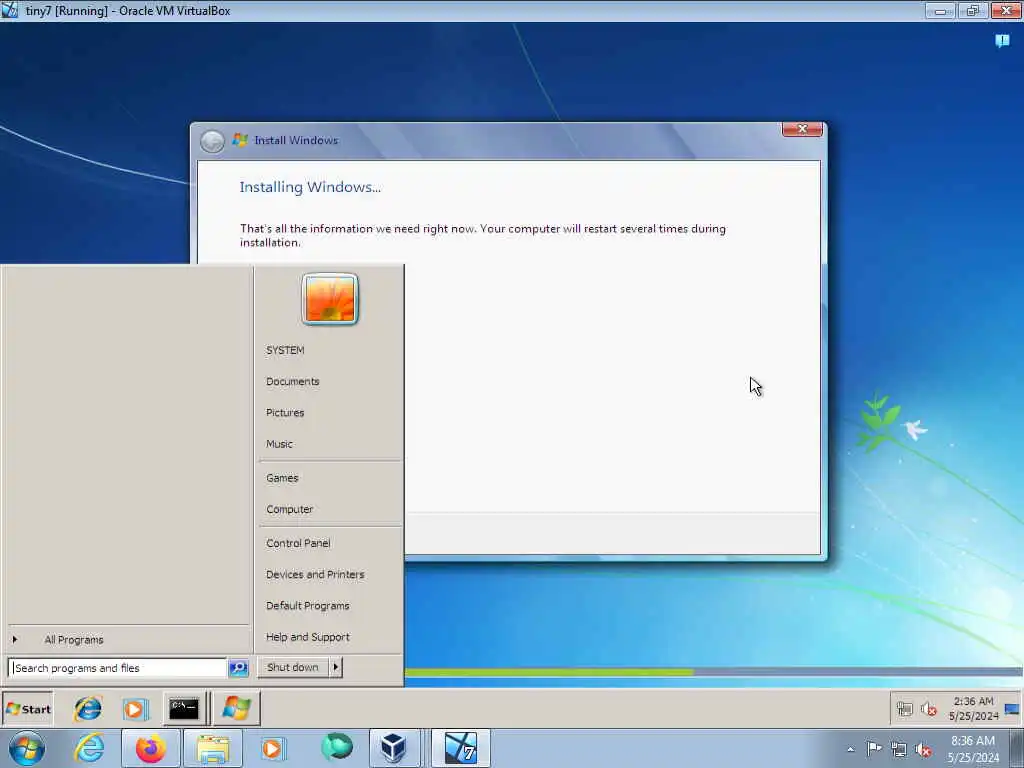Click the Install Windows title logo icon
Image resolution: width=1024 pixels, height=768 pixels.
coord(240,140)
